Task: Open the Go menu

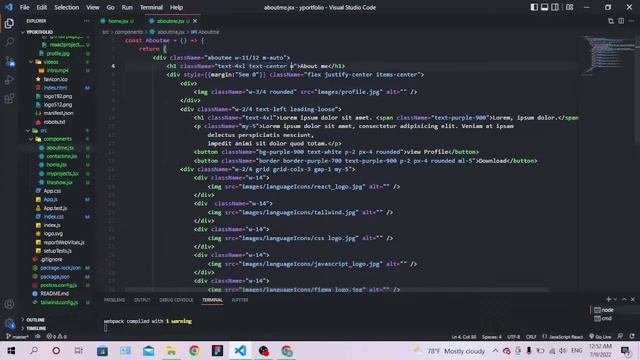Action: [111, 7]
